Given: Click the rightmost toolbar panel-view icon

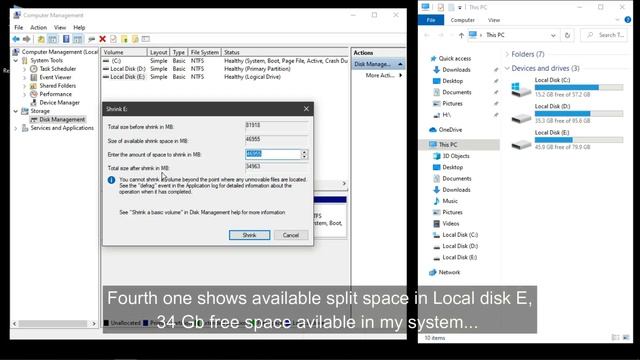Looking at the screenshot, I should (146, 39).
